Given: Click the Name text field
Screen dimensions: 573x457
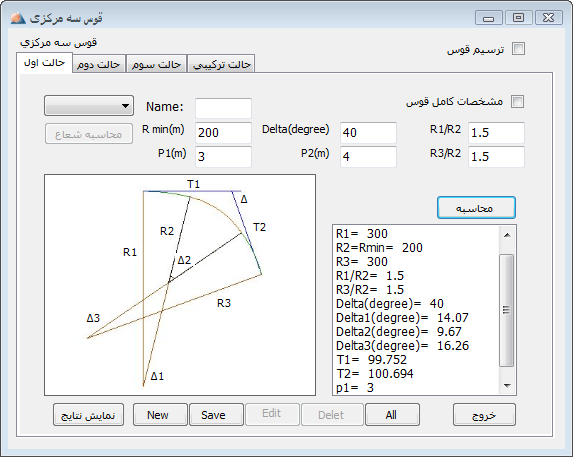Looking at the screenshot, I should click(223, 108).
